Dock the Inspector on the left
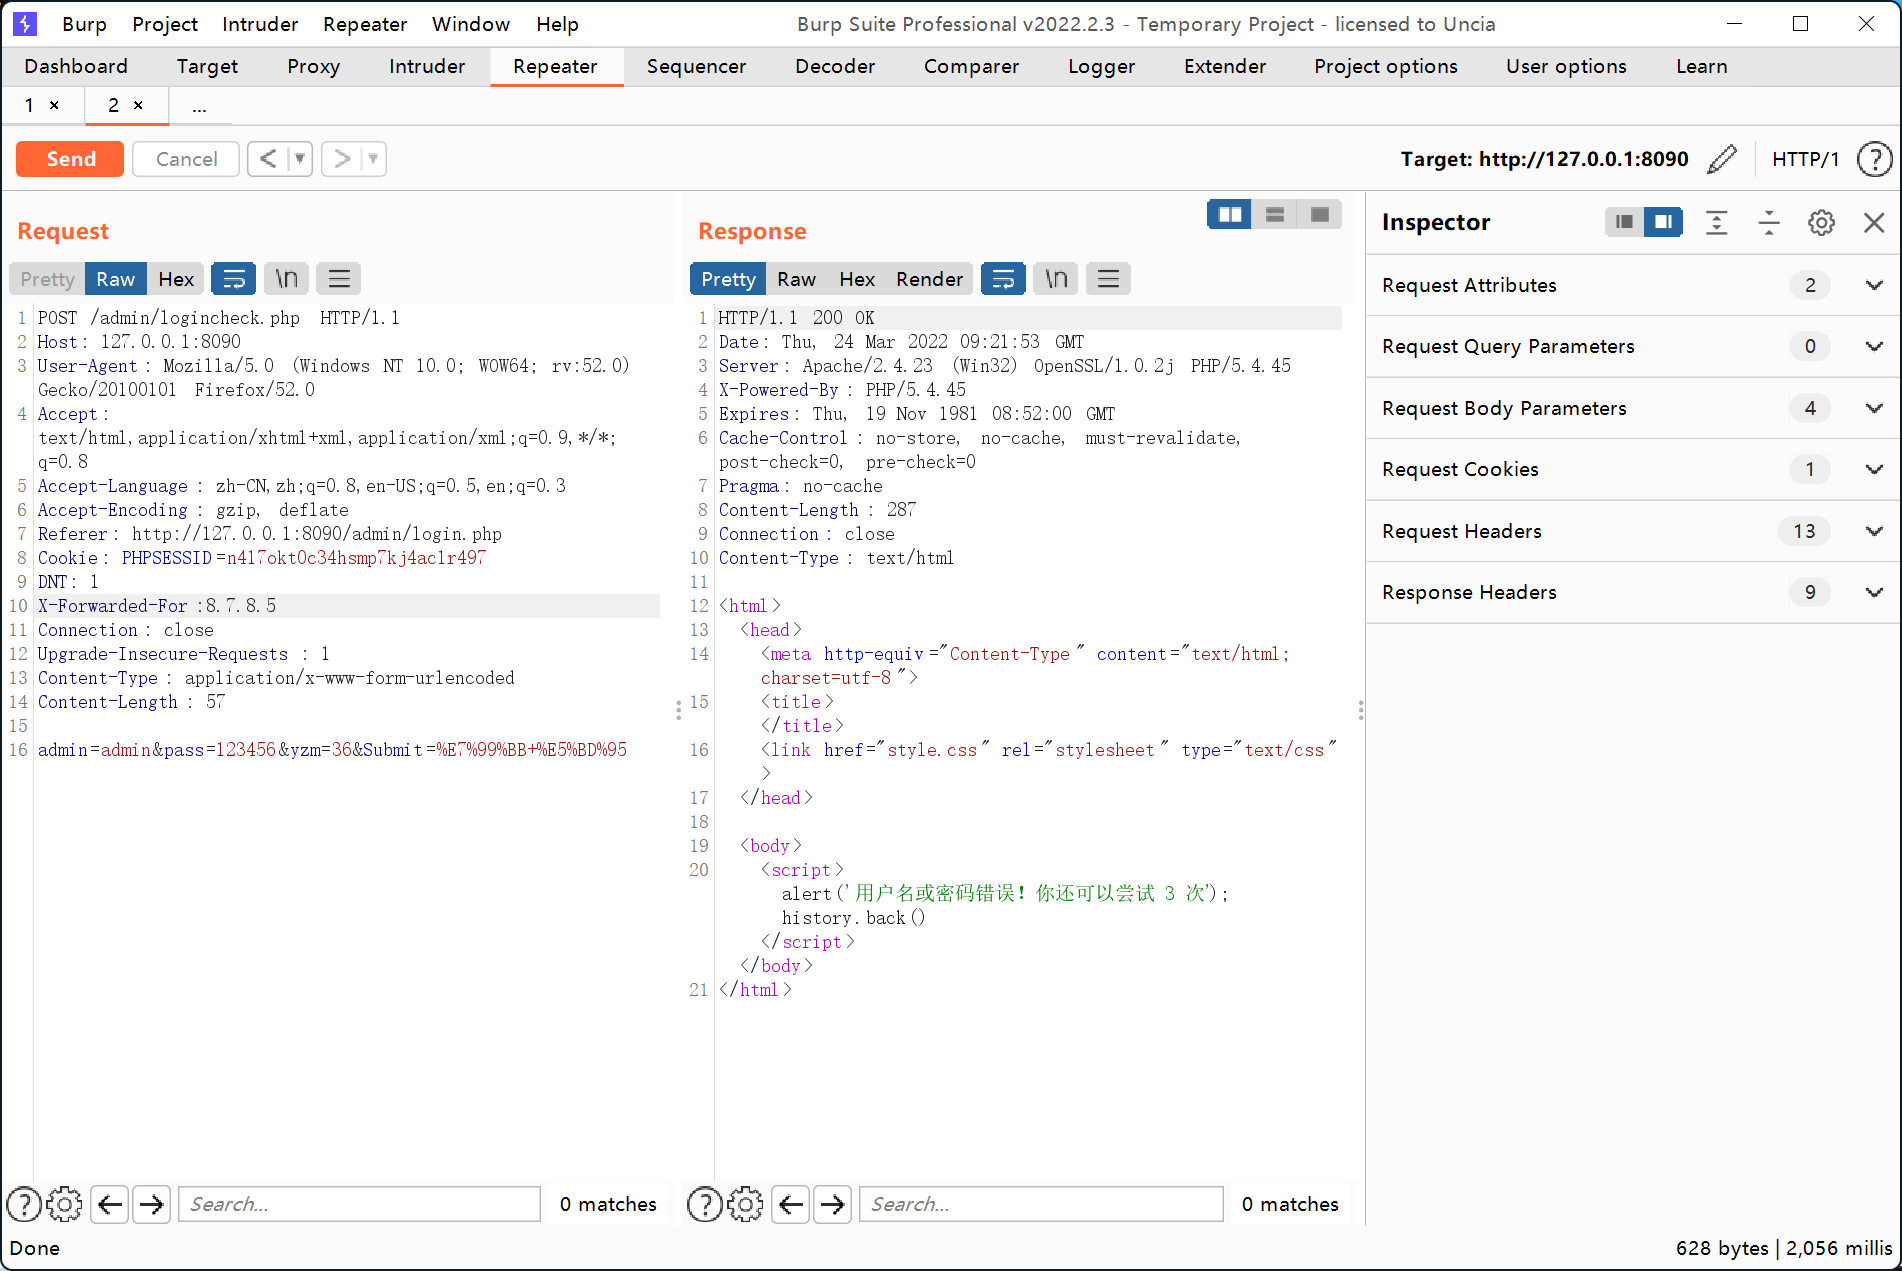 [x=1625, y=222]
